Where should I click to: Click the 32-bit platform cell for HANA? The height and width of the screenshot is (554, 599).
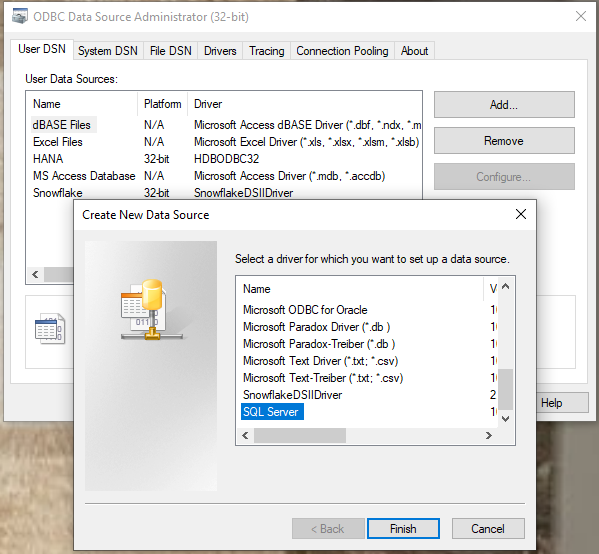[x=157, y=159]
